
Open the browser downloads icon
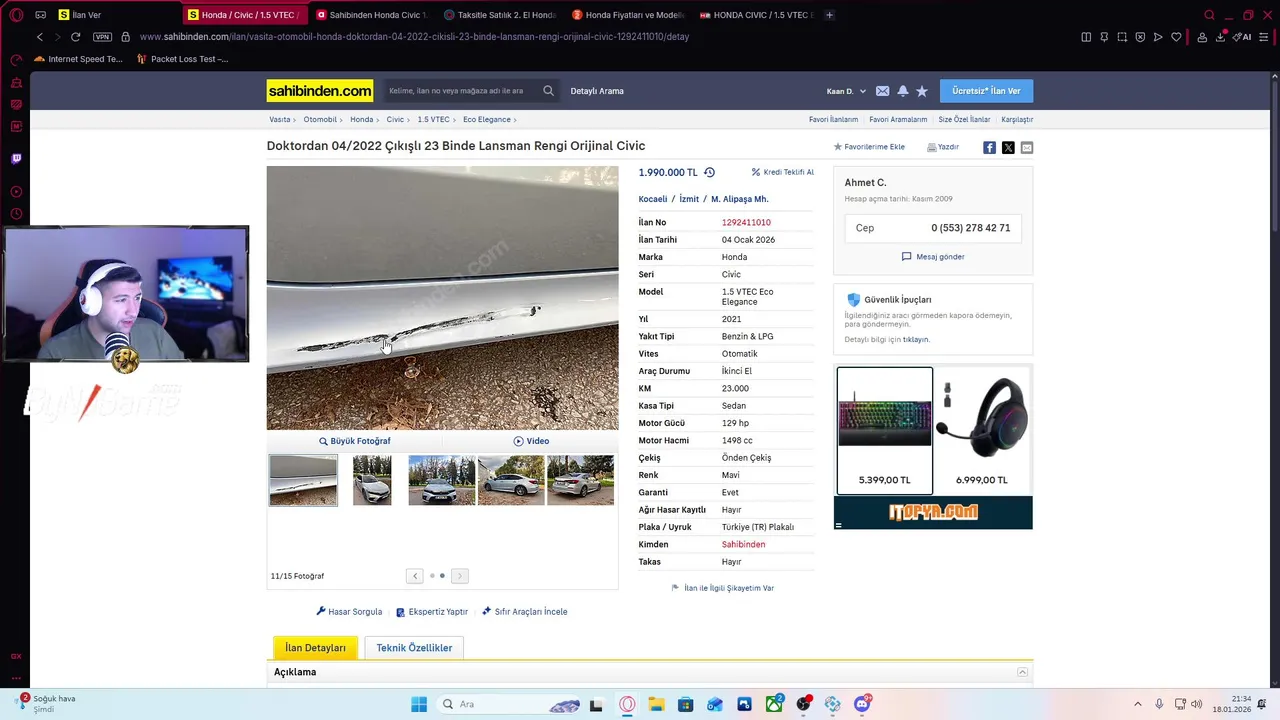(1220, 37)
